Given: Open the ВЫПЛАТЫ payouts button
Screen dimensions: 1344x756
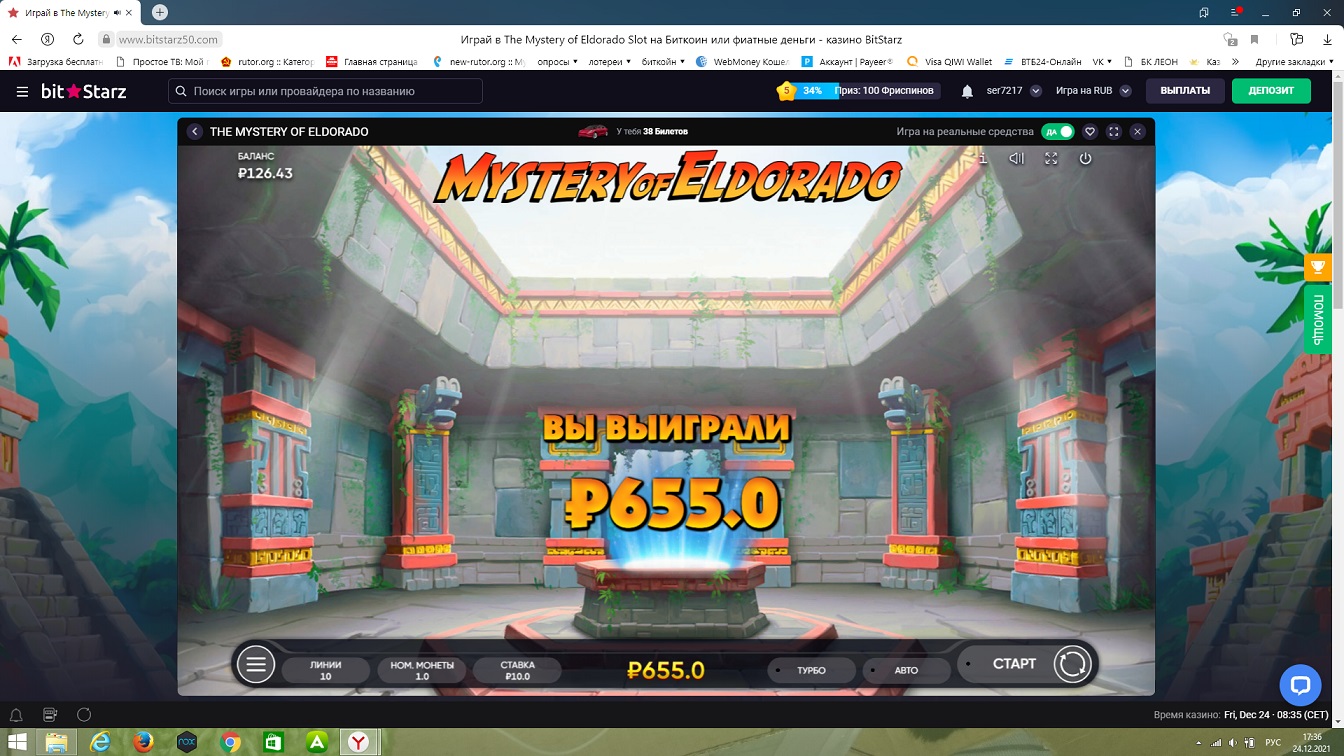Looking at the screenshot, I should [1185, 91].
